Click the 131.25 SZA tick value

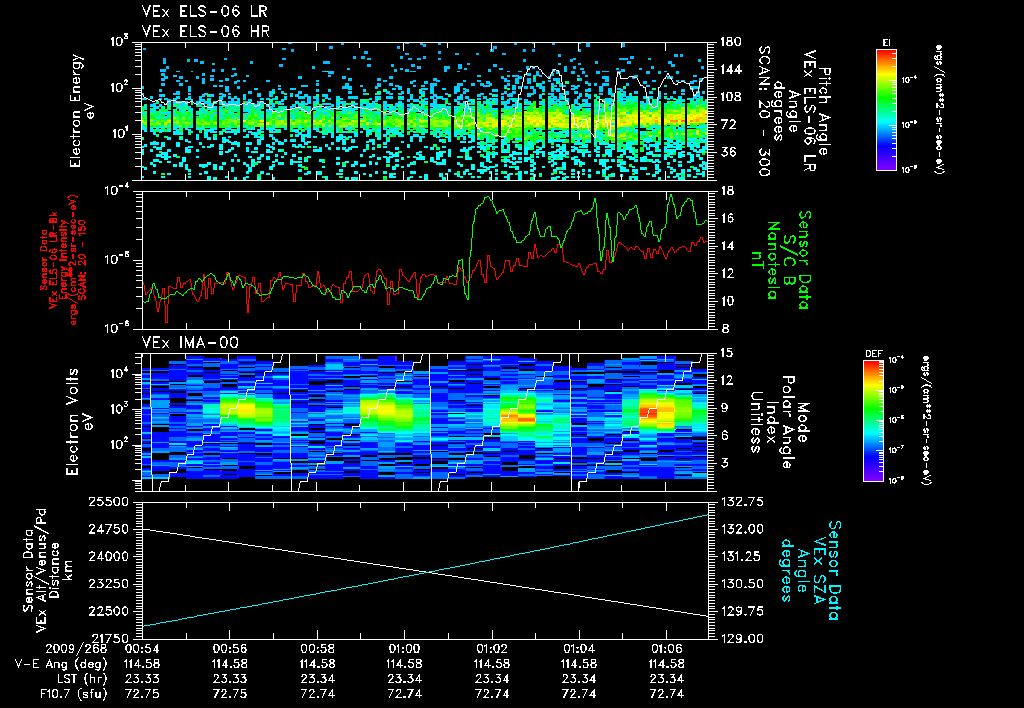(x=741, y=556)
